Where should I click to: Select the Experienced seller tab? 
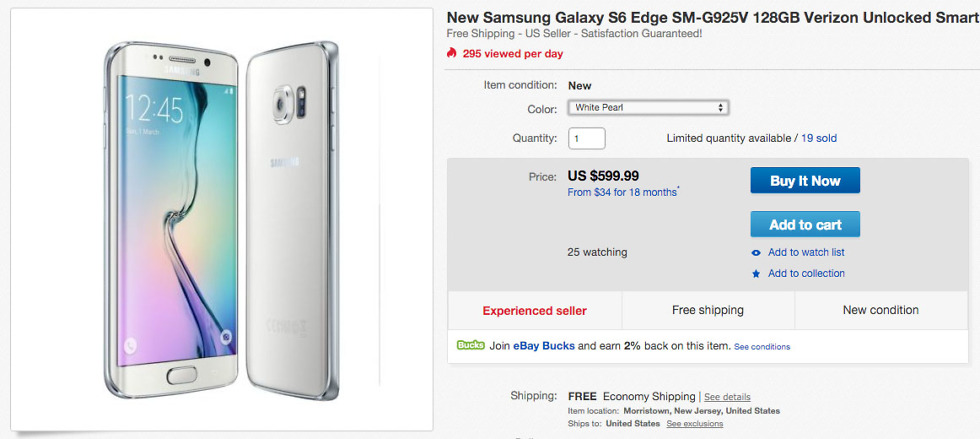click(535, 310)
